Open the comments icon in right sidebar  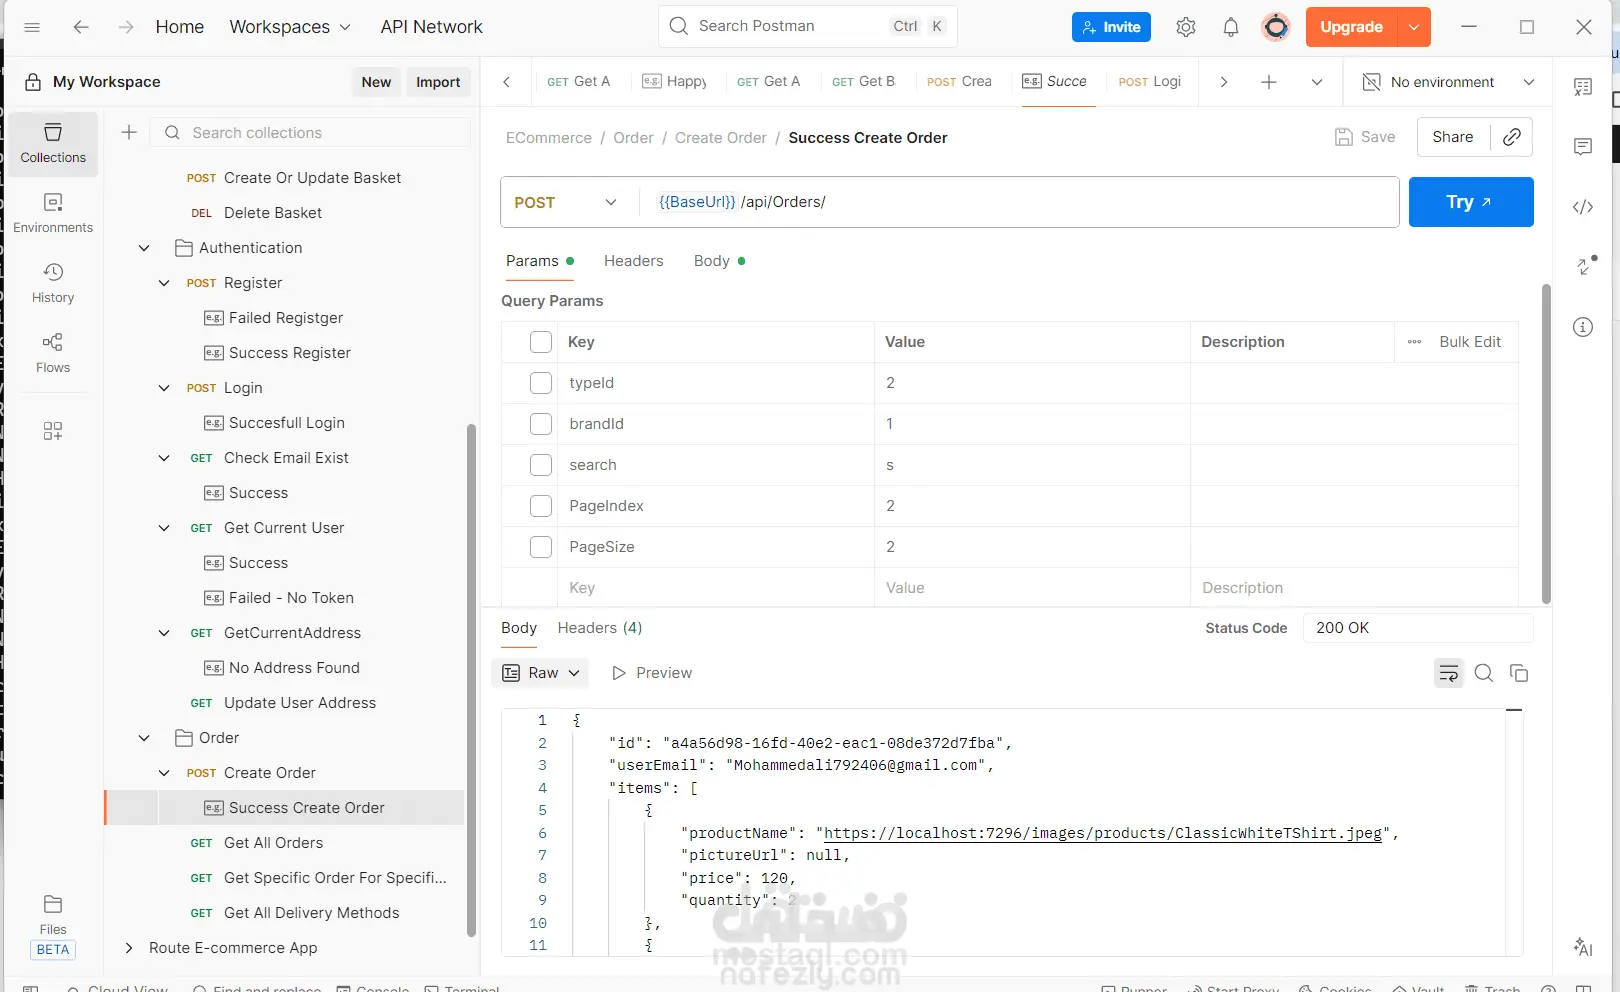[x=1583, y=147]
